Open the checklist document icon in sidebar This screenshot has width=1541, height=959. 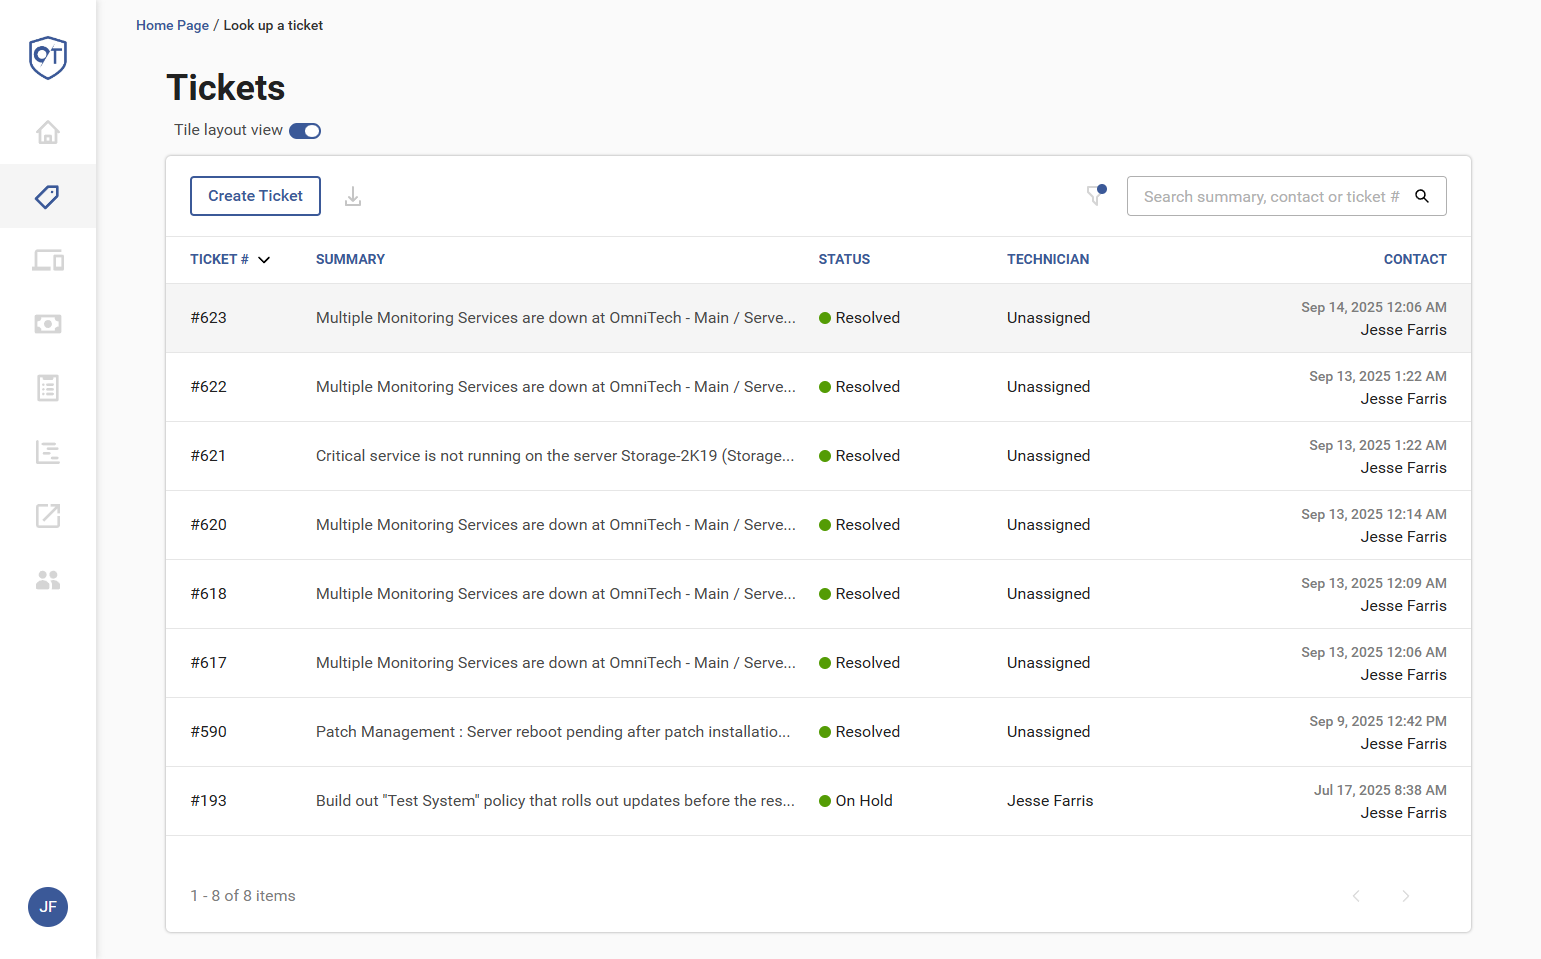pyautogui.click(x=48, y=388)
